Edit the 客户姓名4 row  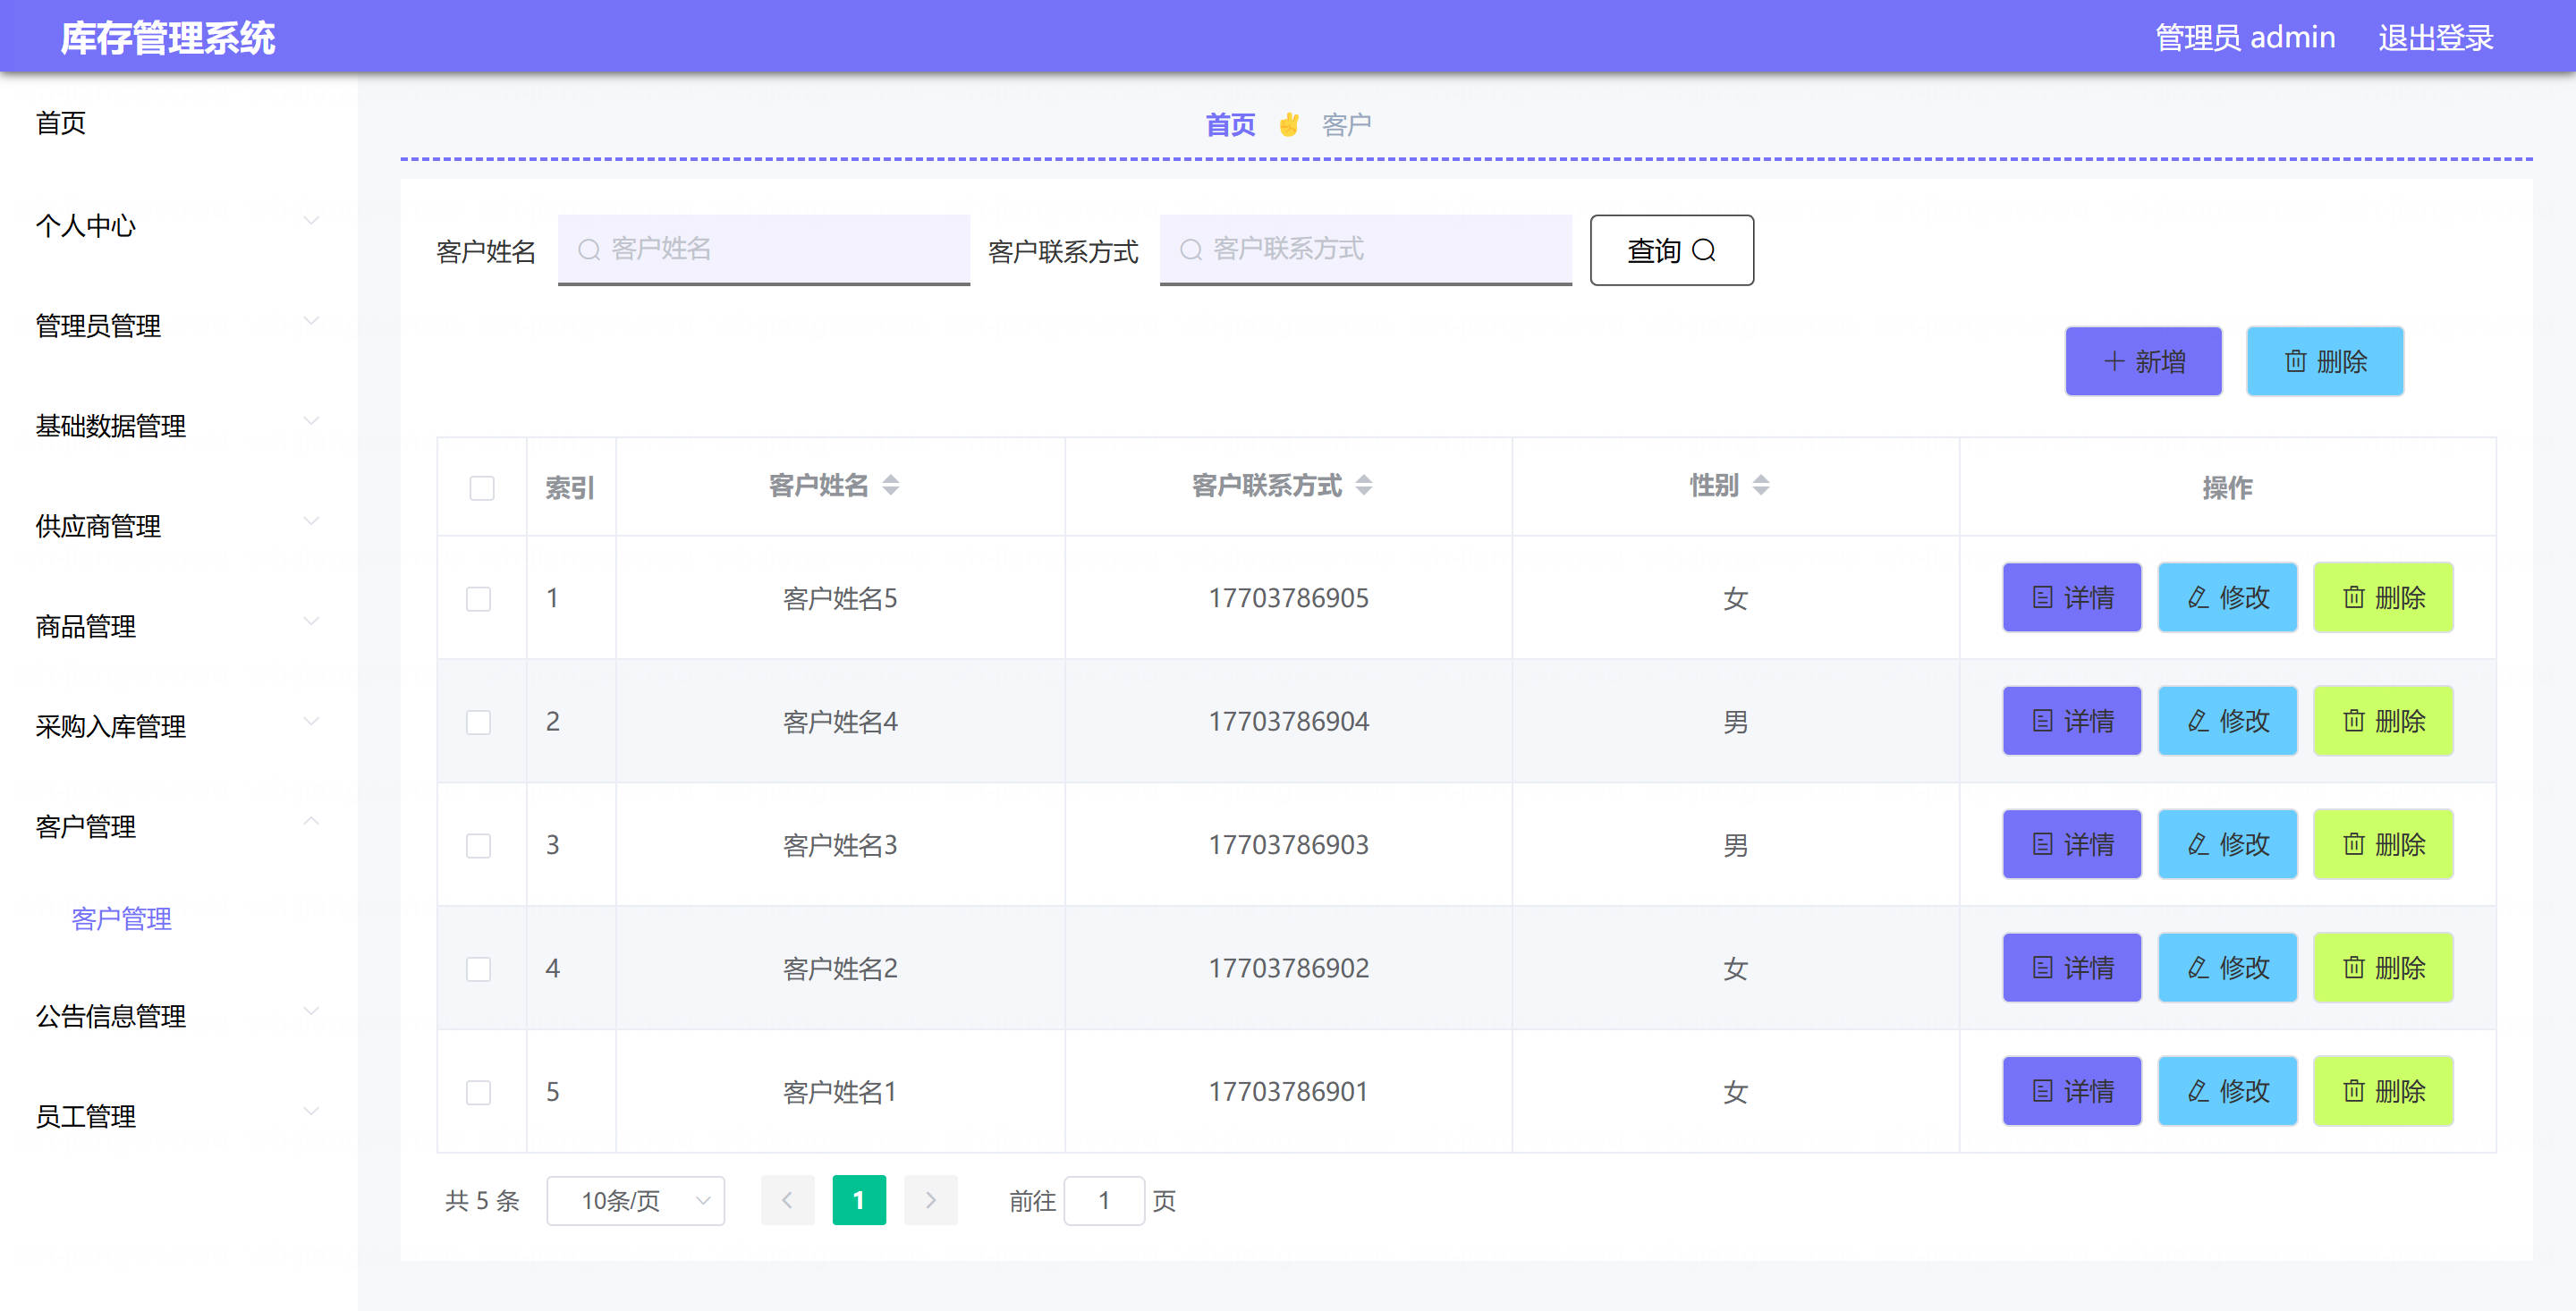(x=2227, y=720)
